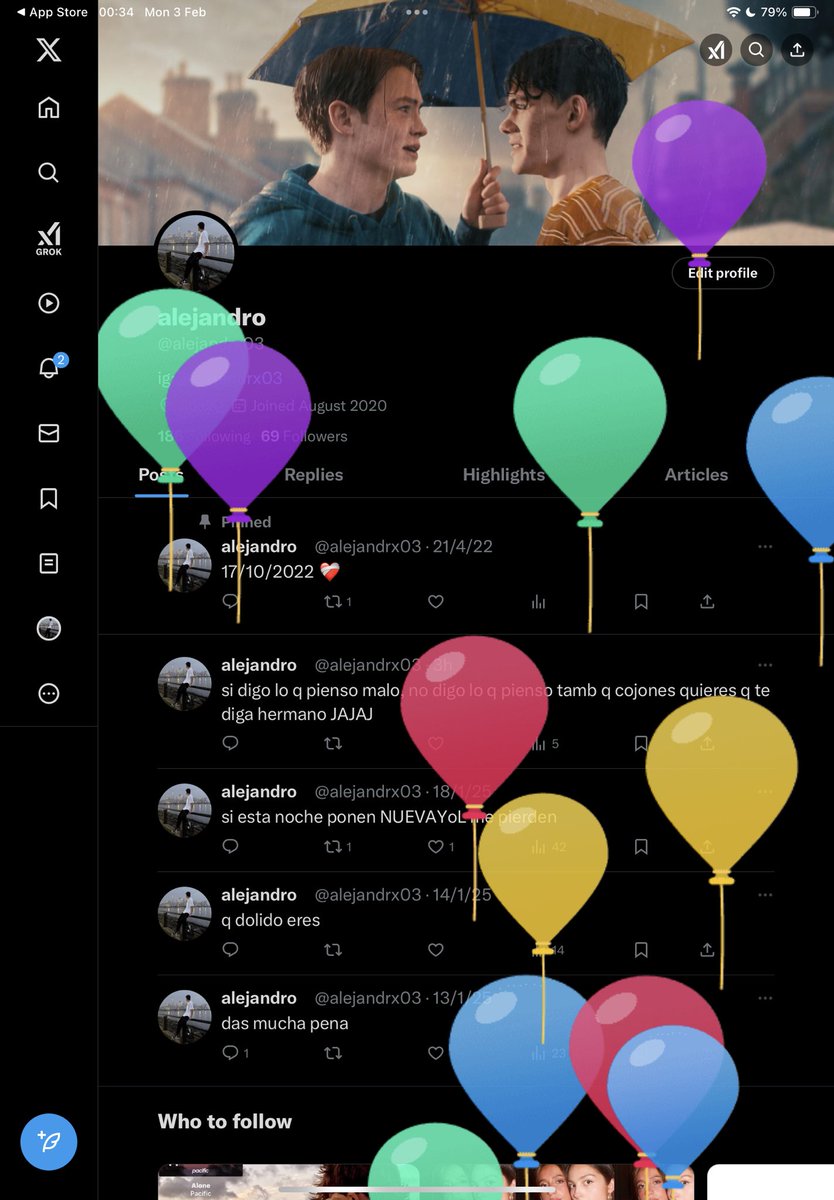Click the Grok icon over the header image
834x1200 pixels.
716,50
